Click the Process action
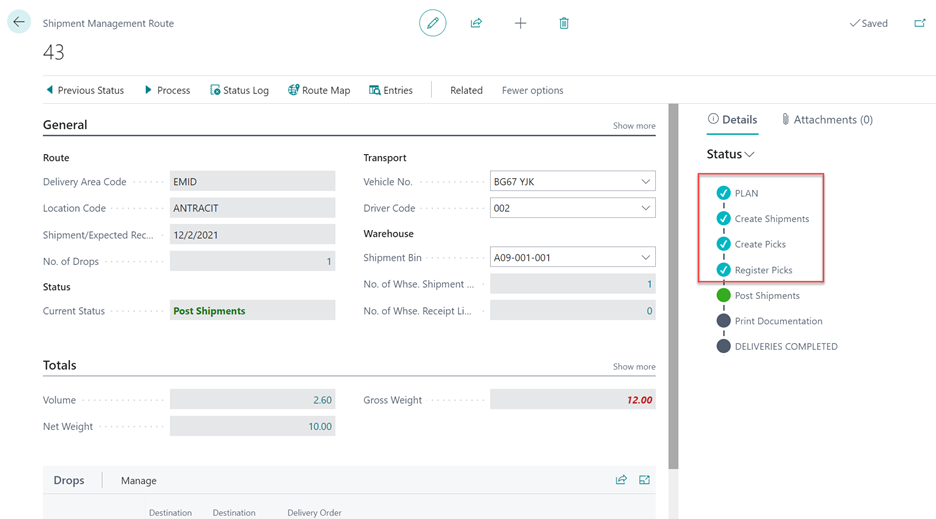Image resolution: width=936 pixels, height=519 pixels. (x=166, y=90)
